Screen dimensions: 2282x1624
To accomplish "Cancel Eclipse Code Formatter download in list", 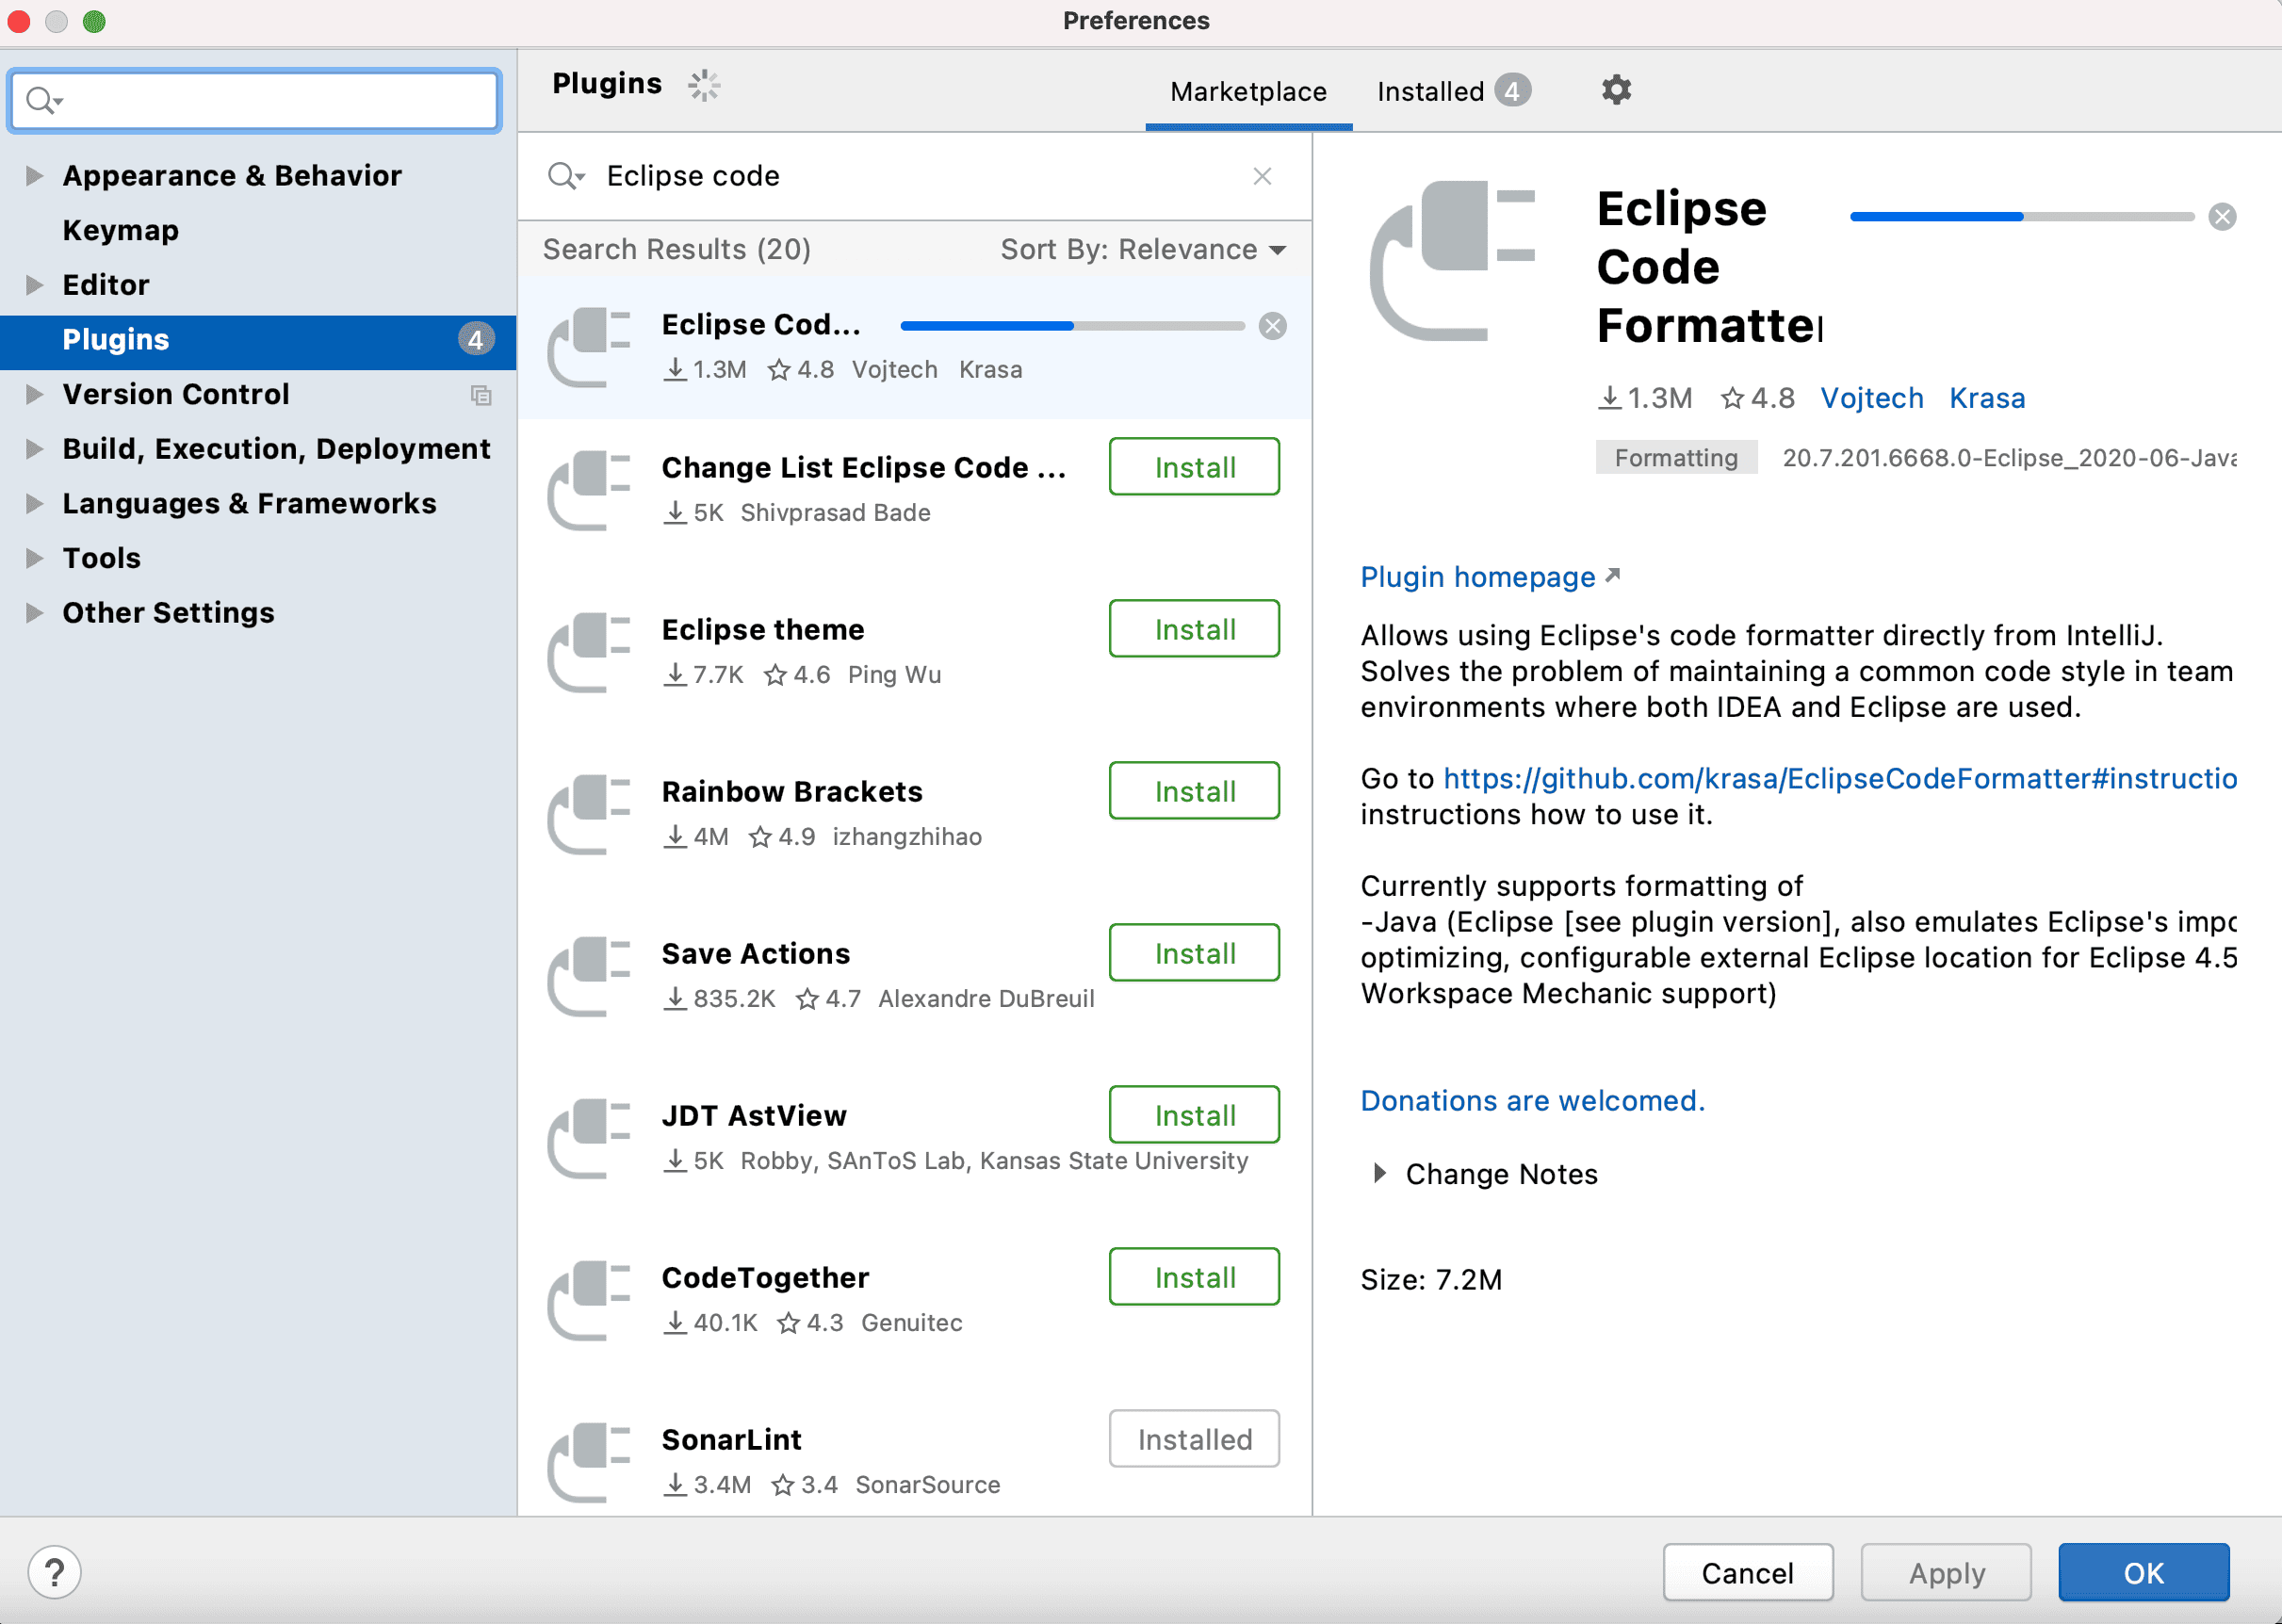I will point(1272,326).
